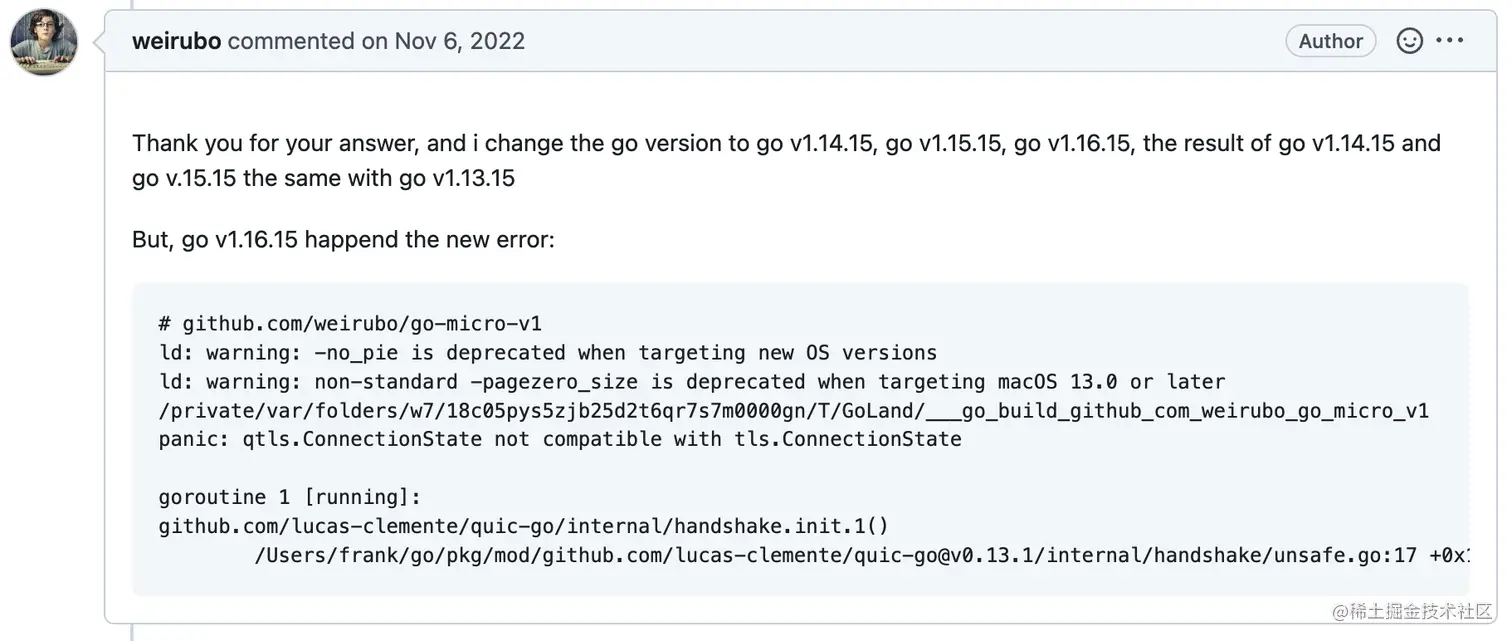Screen dimensions: 1512x641
Task: Open the weirubo username profile link
Action: click(x=176, y=41)
